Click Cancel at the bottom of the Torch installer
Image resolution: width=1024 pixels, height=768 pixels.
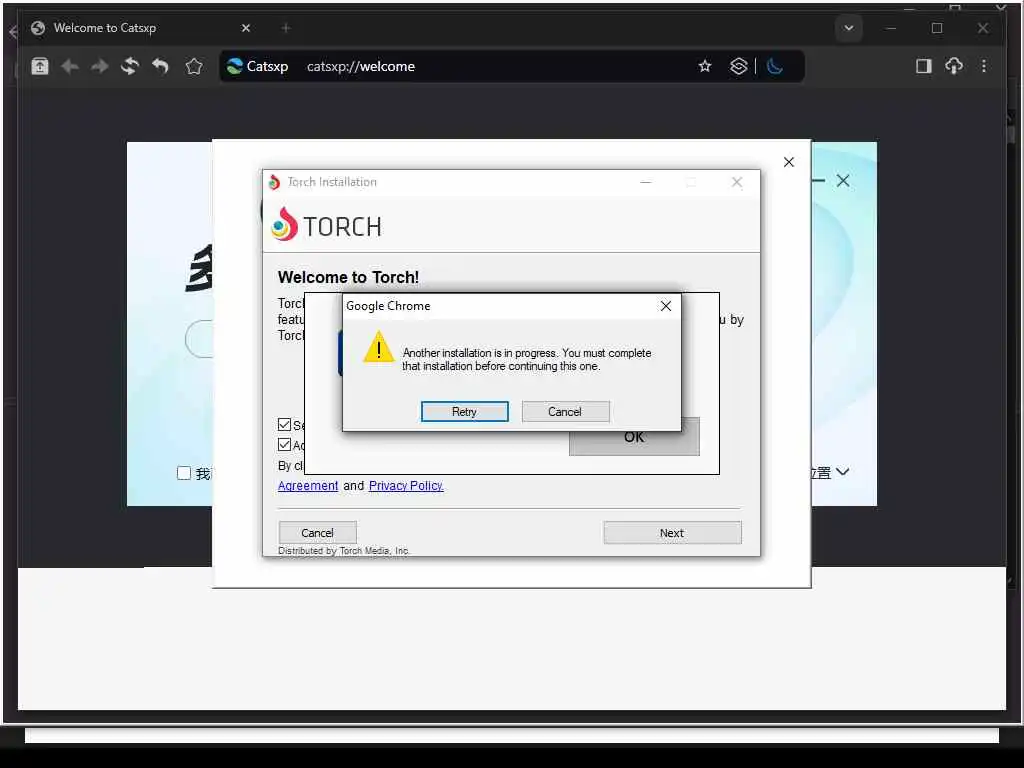(x=317, y=533)
